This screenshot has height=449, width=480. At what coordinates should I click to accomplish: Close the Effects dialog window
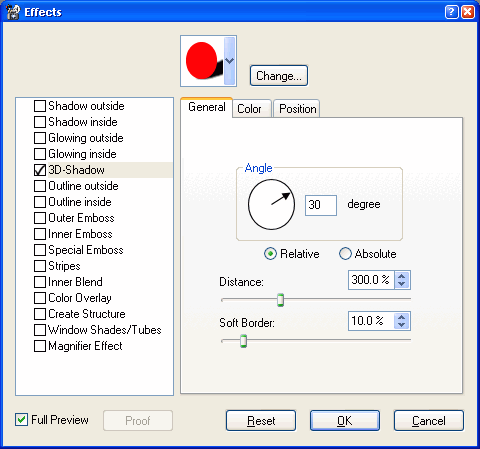pyautogui.click(x=468, y=12)
